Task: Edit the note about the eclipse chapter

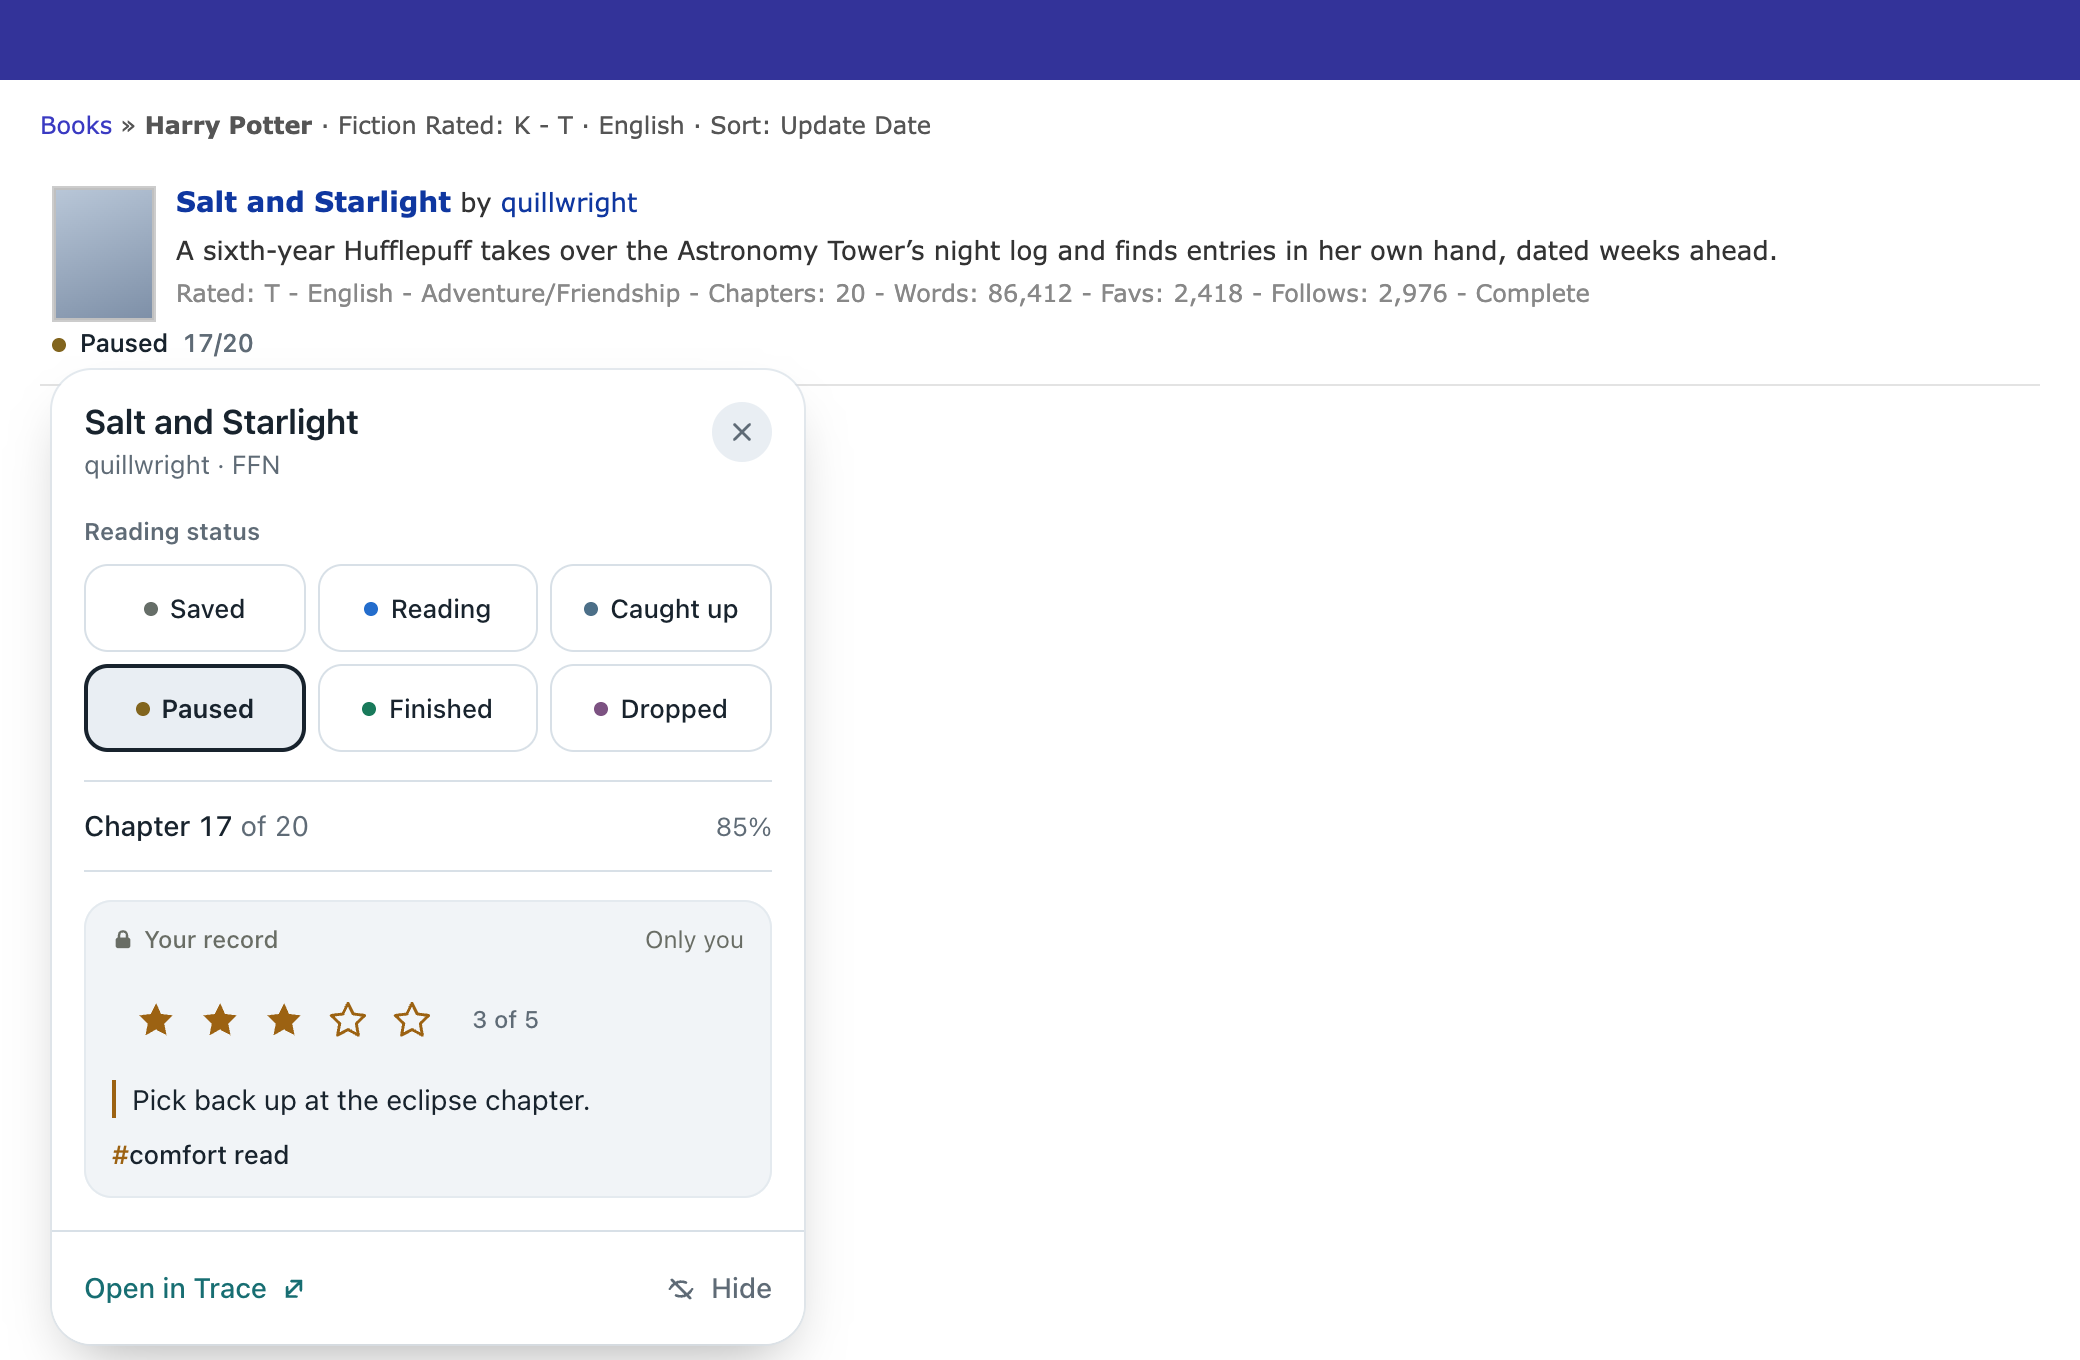Action: coord(361,1100)
